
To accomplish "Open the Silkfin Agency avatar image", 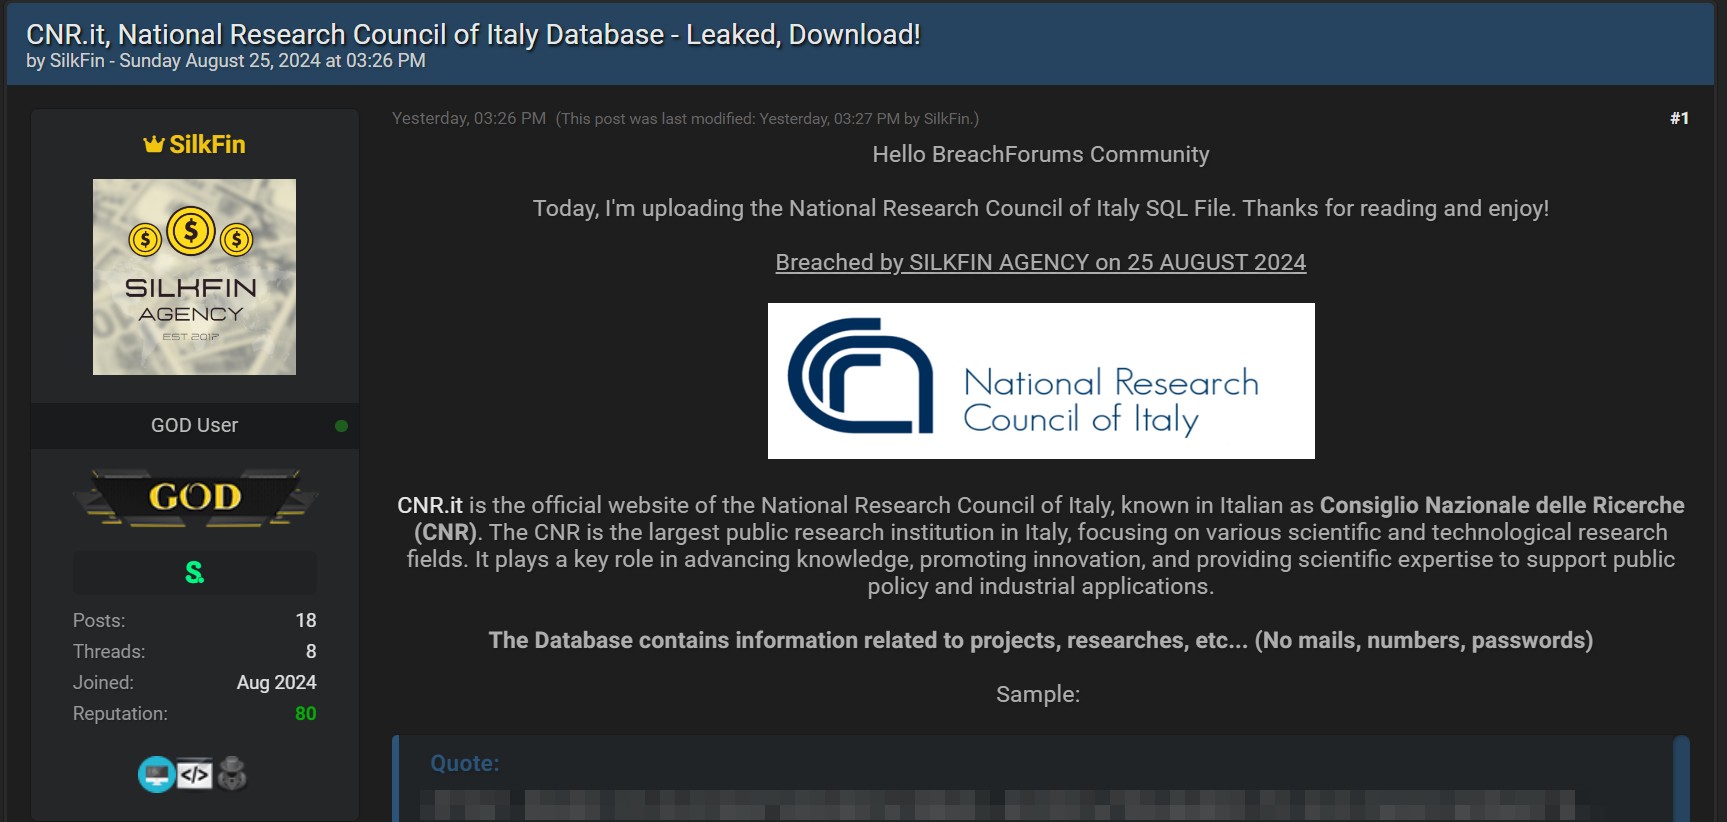I will pos(194,277).
